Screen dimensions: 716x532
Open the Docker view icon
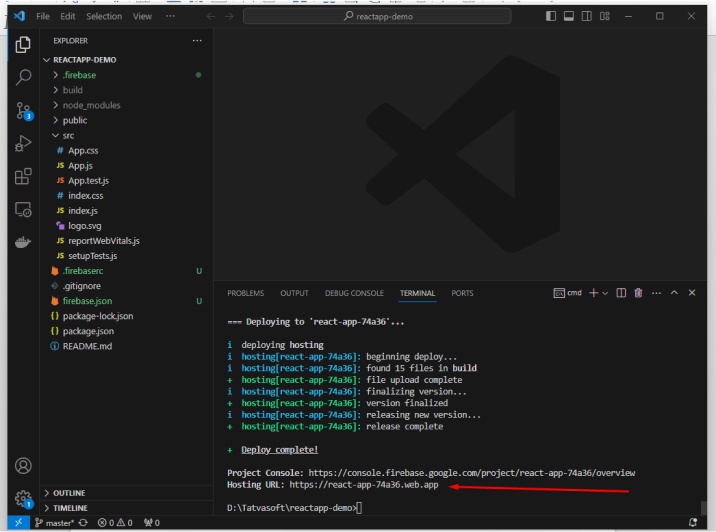click(x=23, y=243)
